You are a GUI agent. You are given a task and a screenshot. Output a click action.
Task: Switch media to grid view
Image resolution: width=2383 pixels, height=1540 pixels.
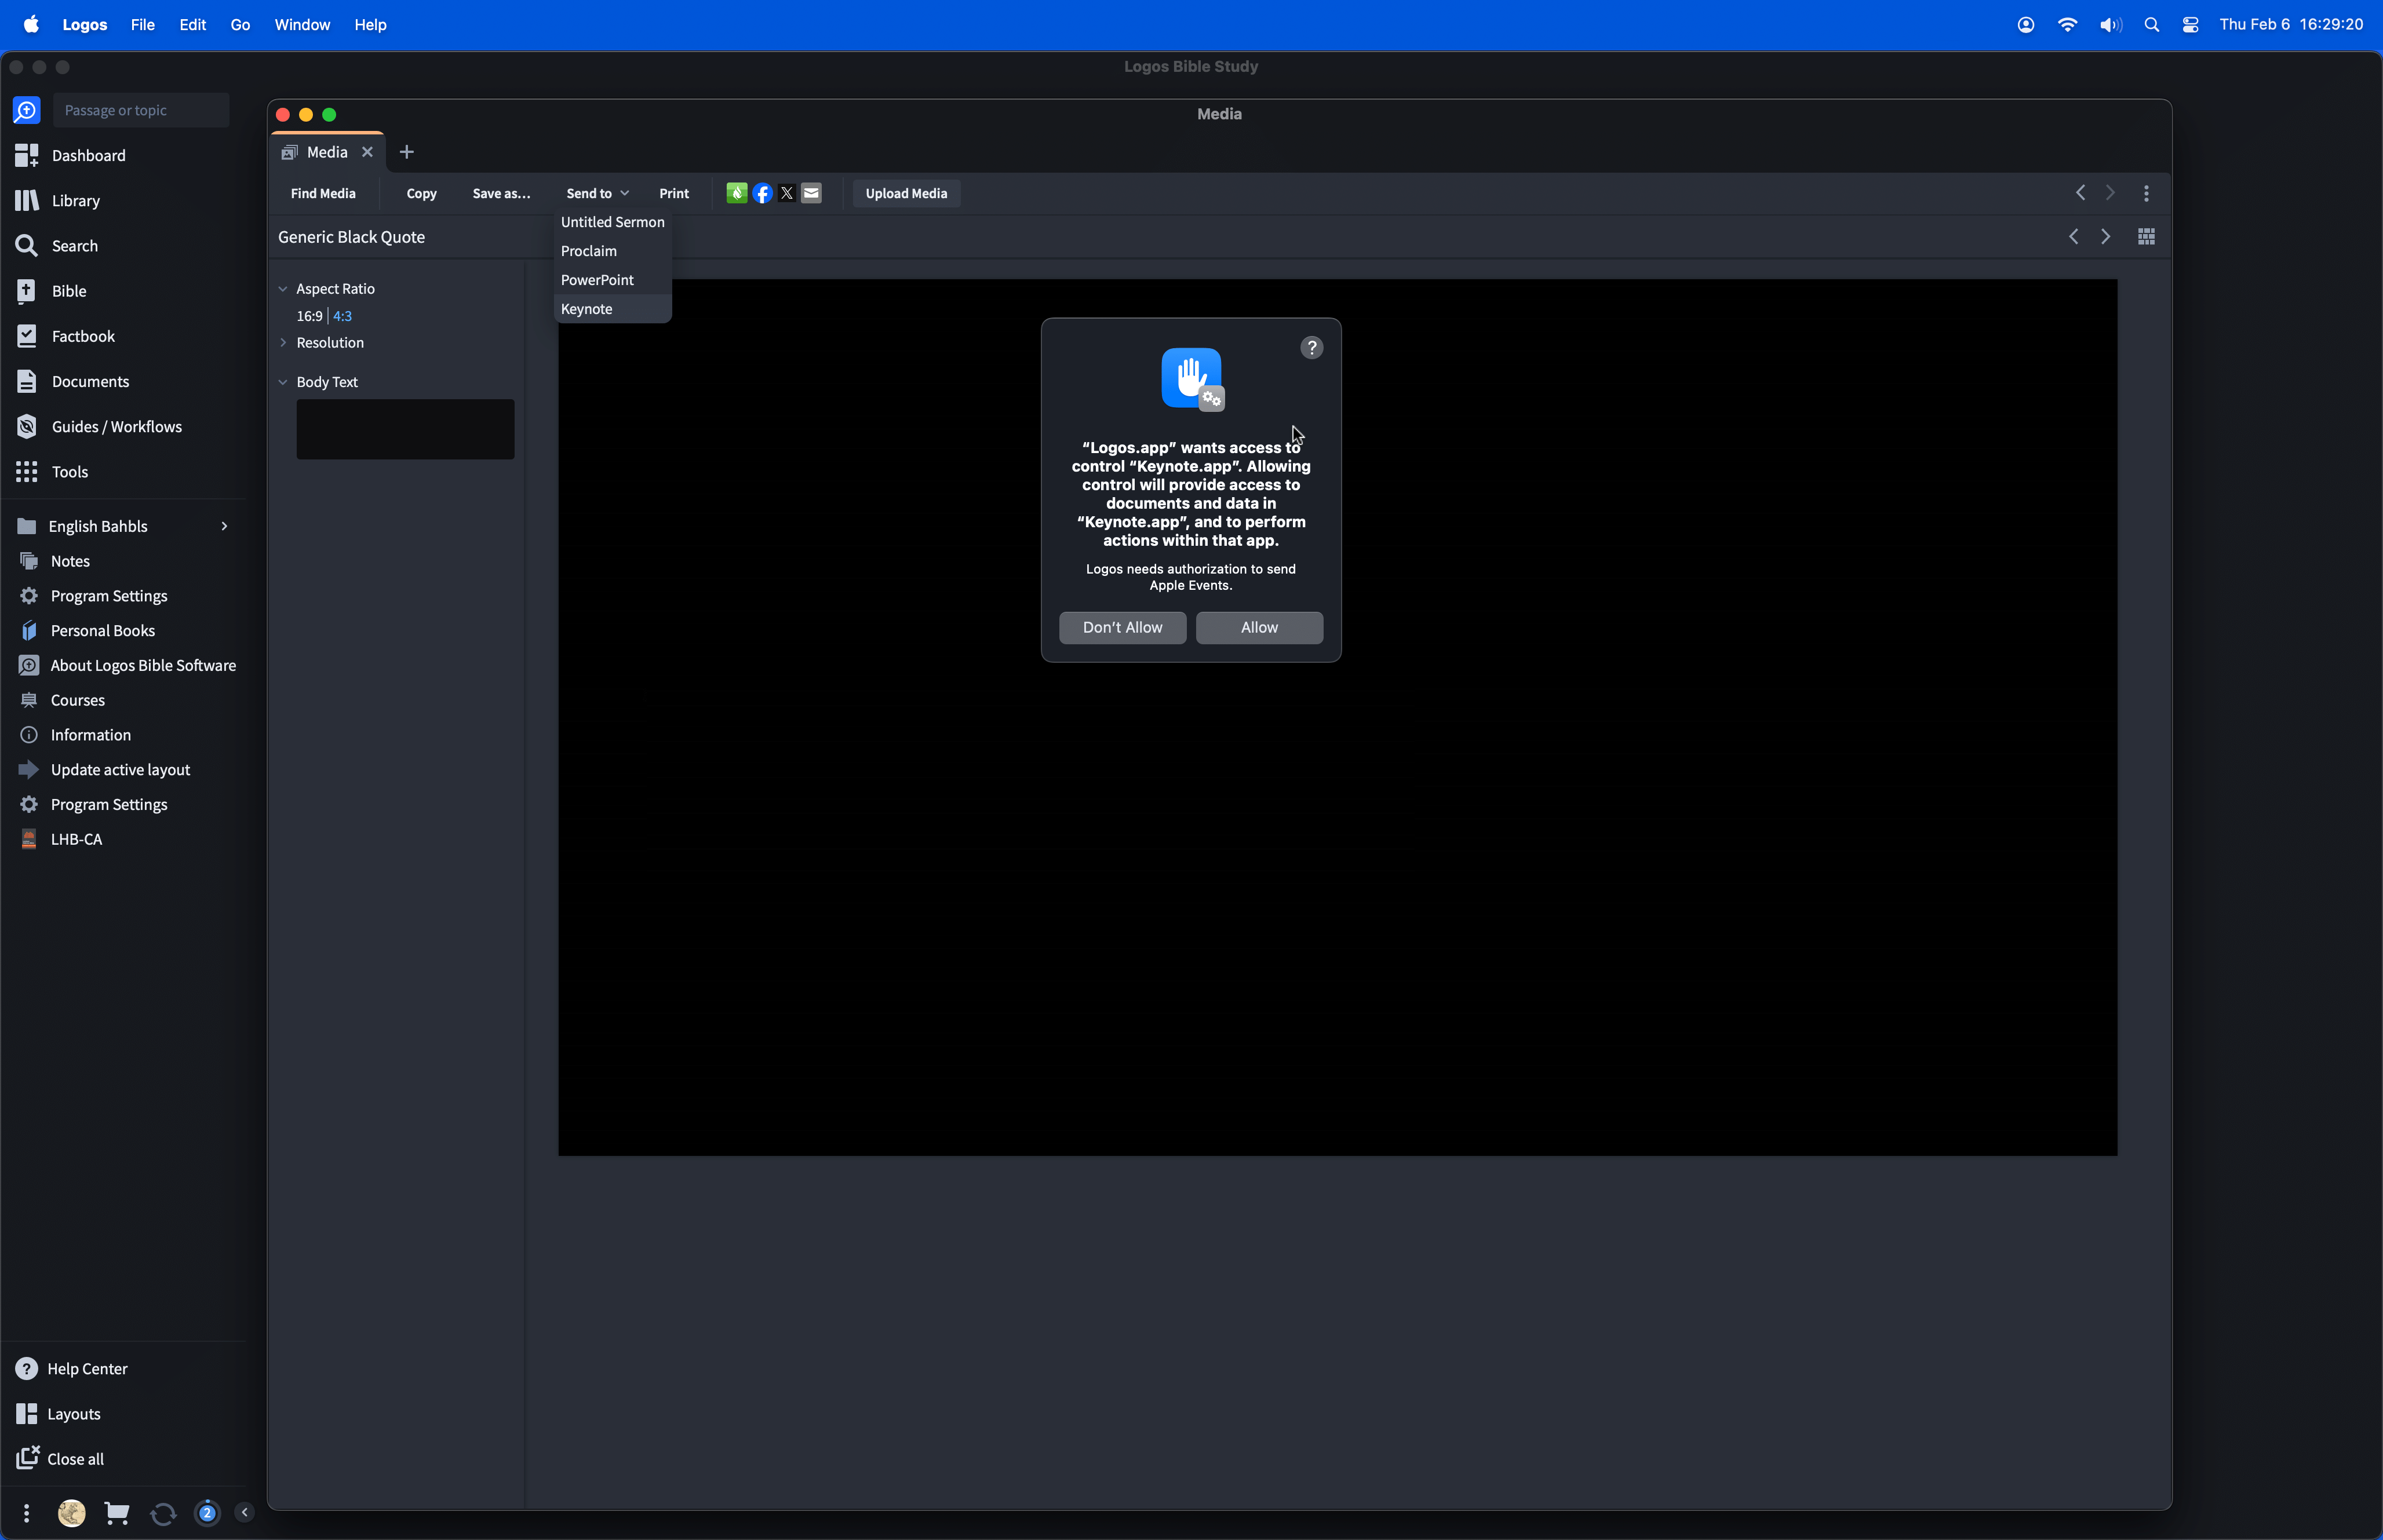pos(2146,237)
